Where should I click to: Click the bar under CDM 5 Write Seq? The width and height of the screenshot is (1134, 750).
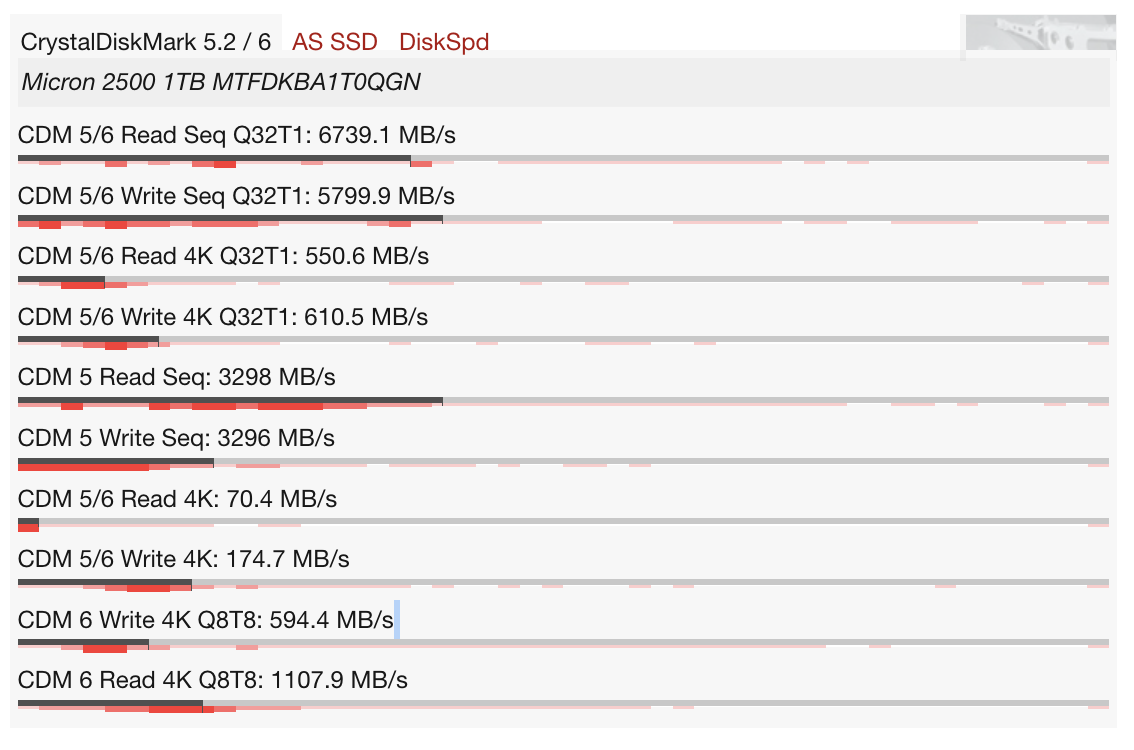click(x=116, y=462)
